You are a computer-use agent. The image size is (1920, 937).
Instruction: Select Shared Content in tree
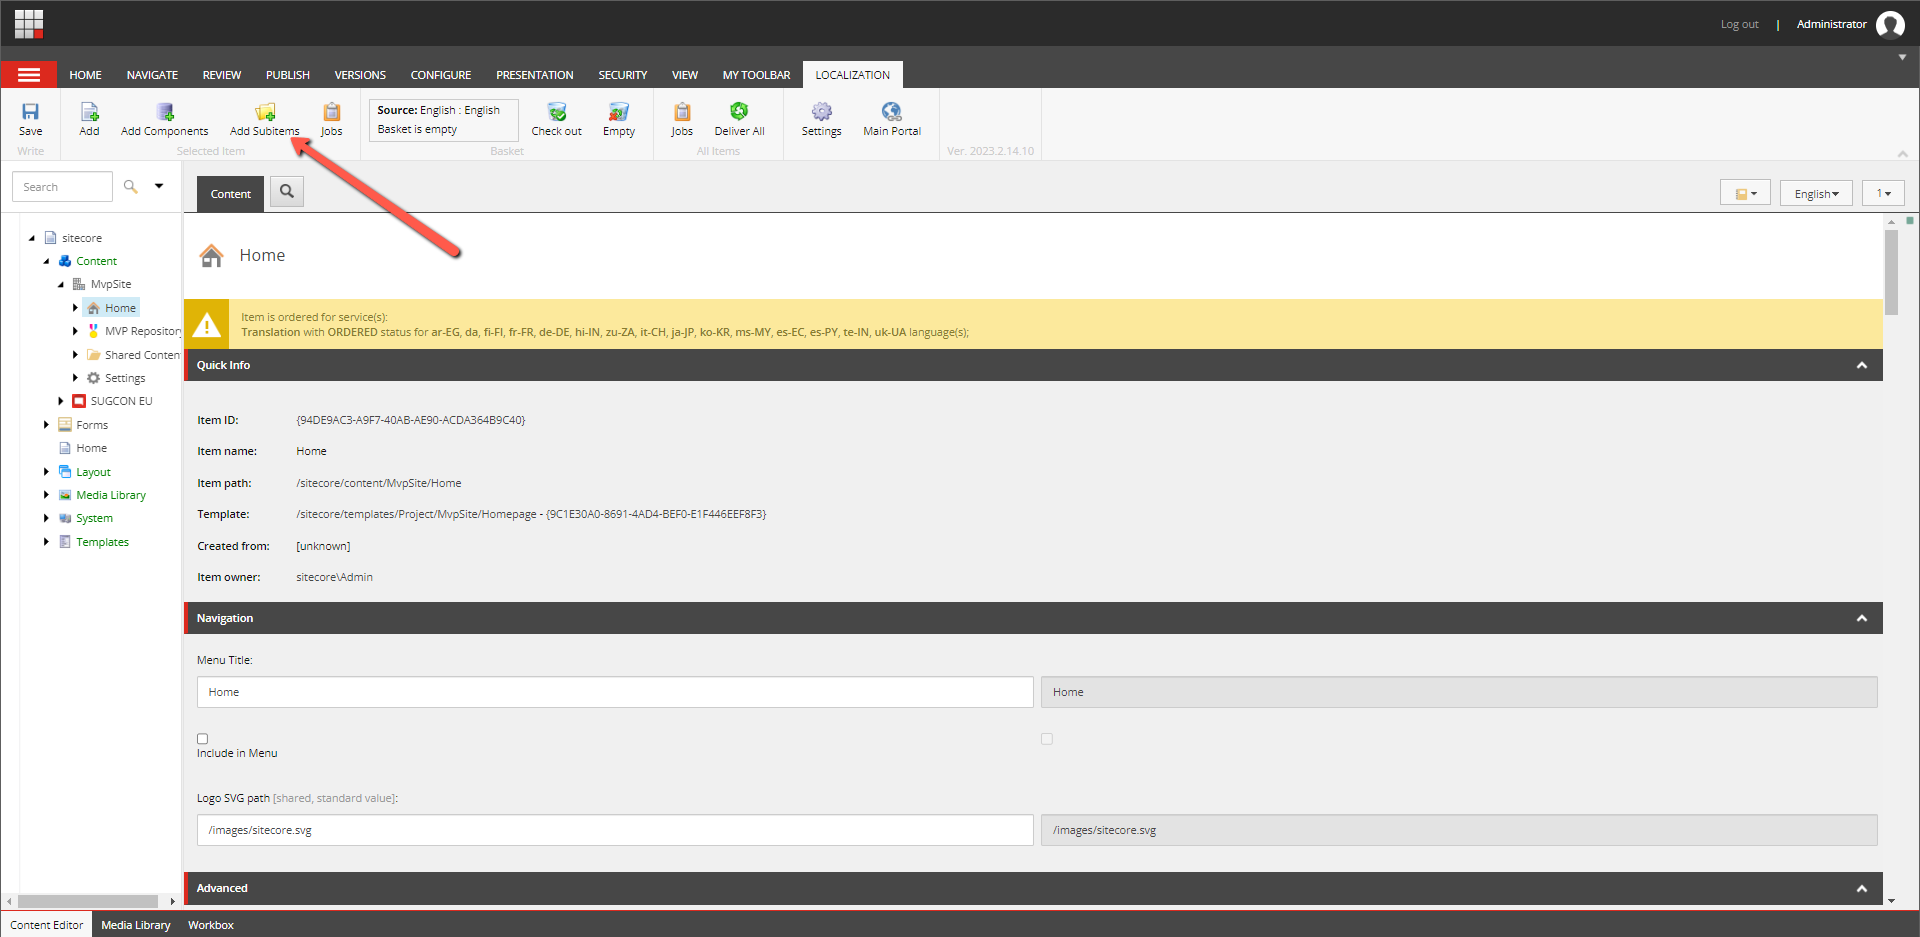[x=142, y=355]
